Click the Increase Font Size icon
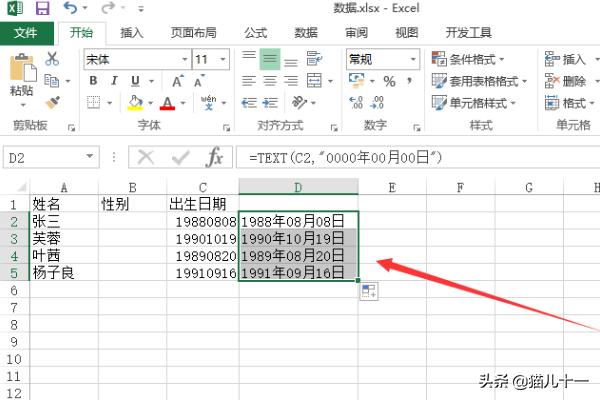The width and height of the screenshot is (600, 400). 179,81
